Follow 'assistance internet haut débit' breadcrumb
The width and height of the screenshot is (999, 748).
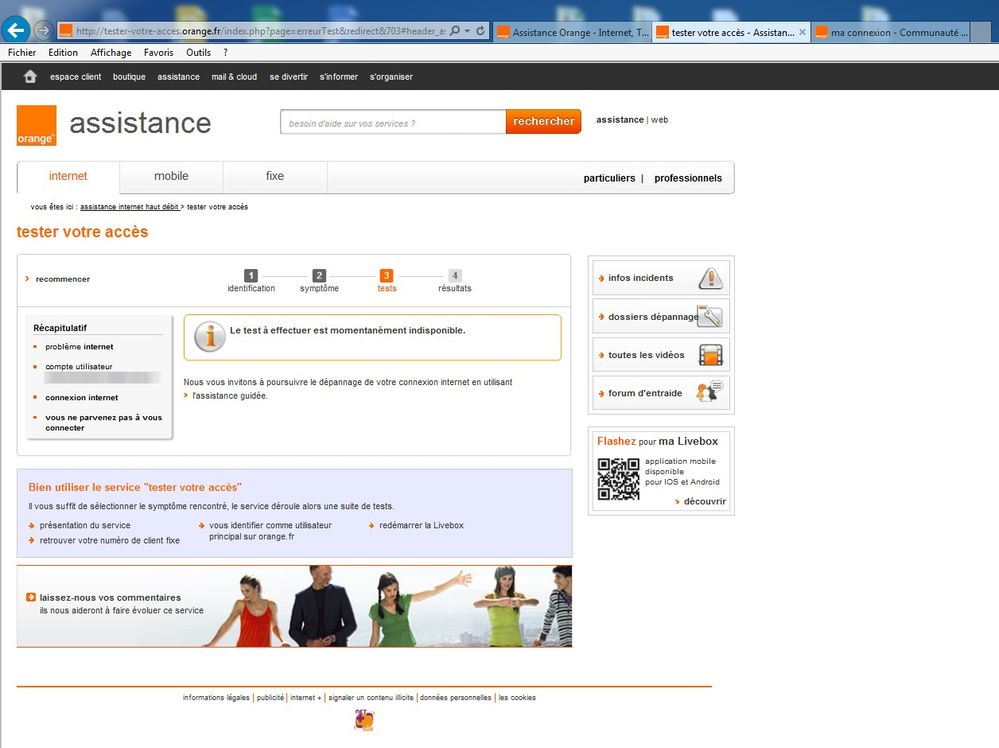129,207
